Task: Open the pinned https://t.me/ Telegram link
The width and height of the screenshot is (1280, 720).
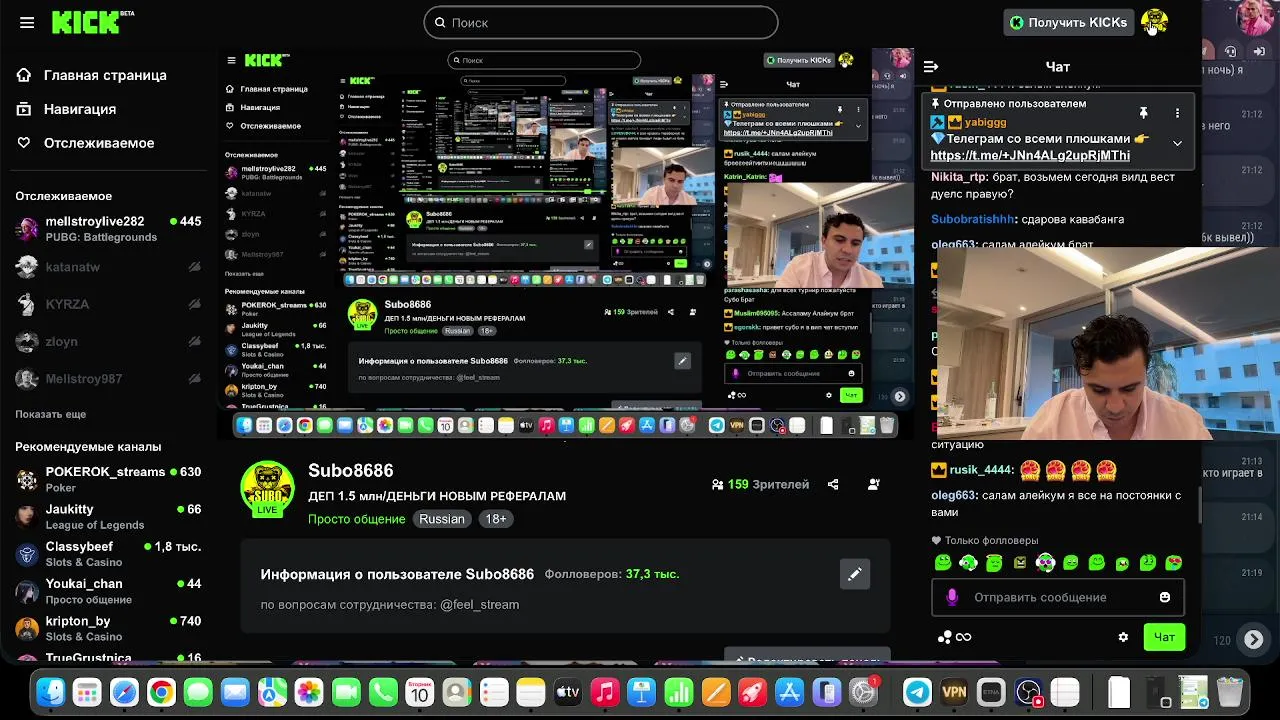Action: point(1030,155)
